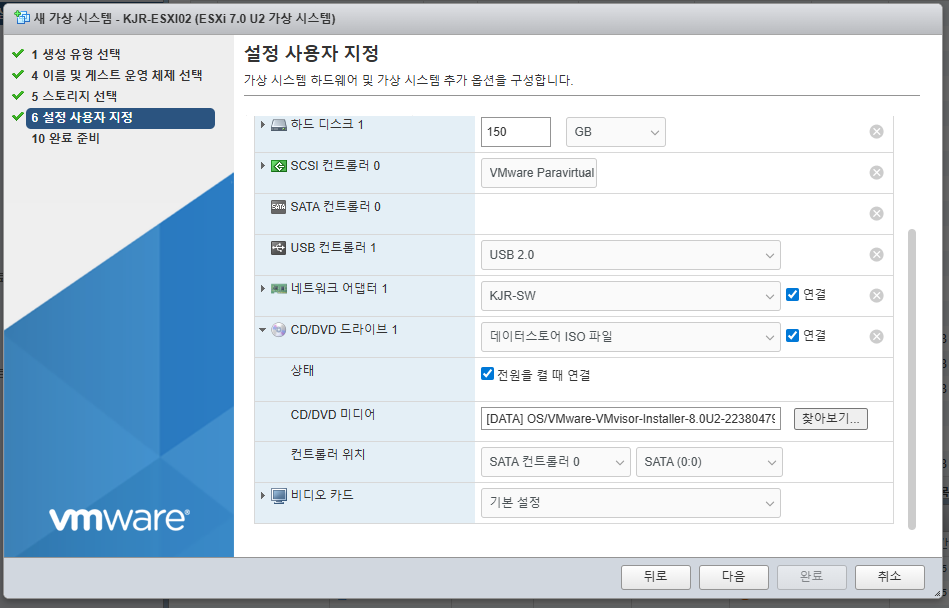Go to step 1 생성 유형 선택
This screenshot has height=608, width=949.
(76, 54)
